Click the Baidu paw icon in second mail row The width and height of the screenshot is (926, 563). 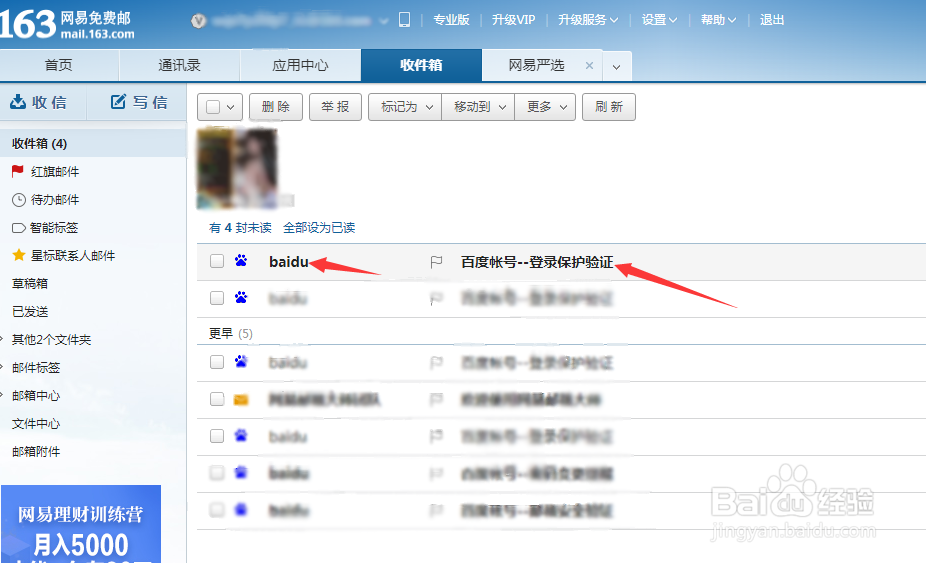pos(241,297)
